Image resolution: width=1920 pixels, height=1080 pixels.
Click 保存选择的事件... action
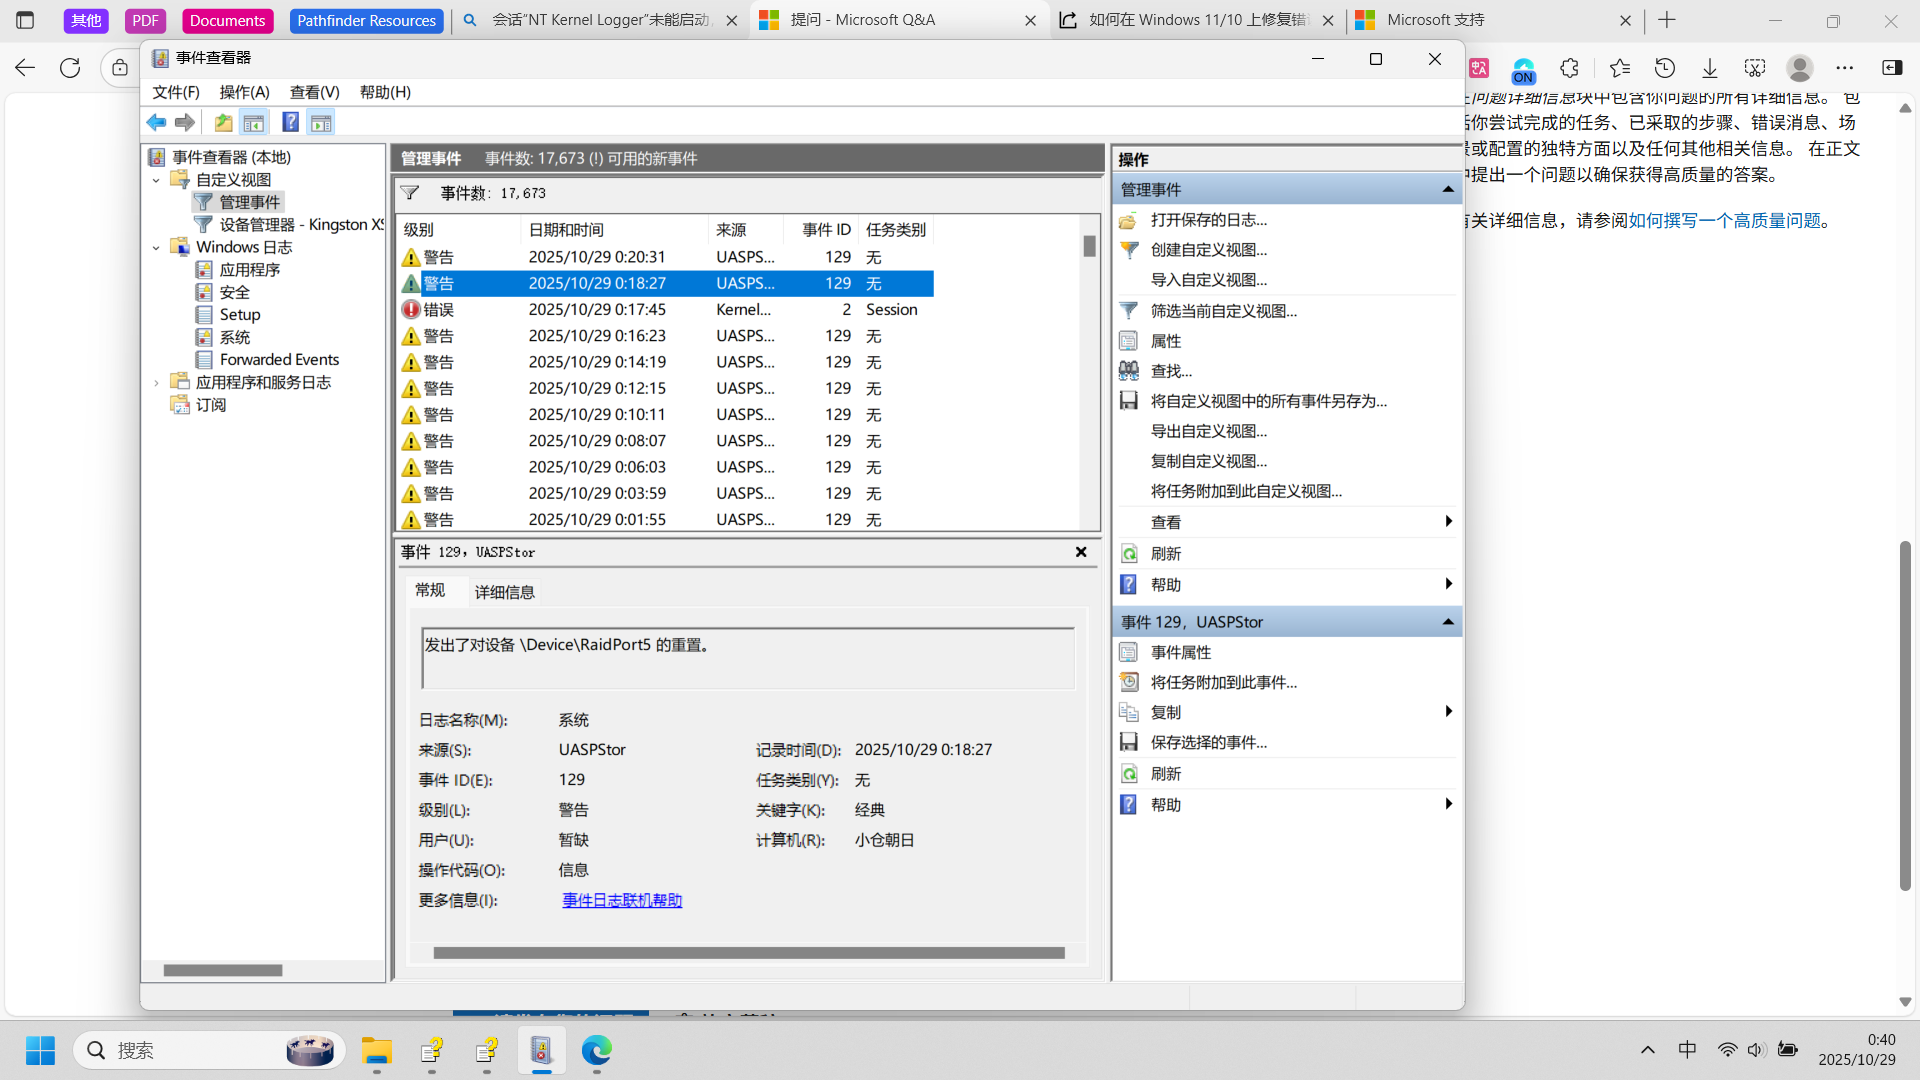click(1208, 742)
